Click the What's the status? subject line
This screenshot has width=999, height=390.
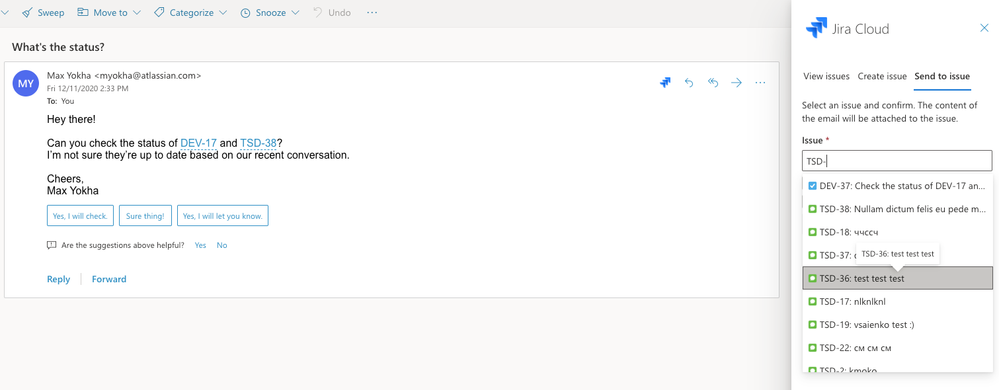58,47
